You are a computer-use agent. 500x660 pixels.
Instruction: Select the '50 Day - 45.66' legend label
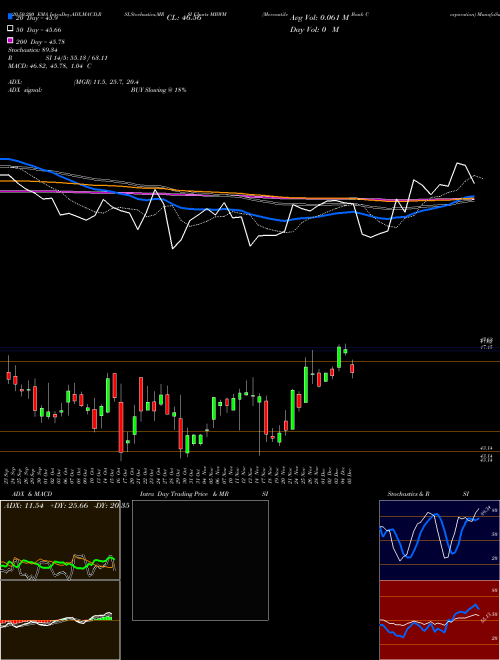pyautogui.click(x=38, y=30)
